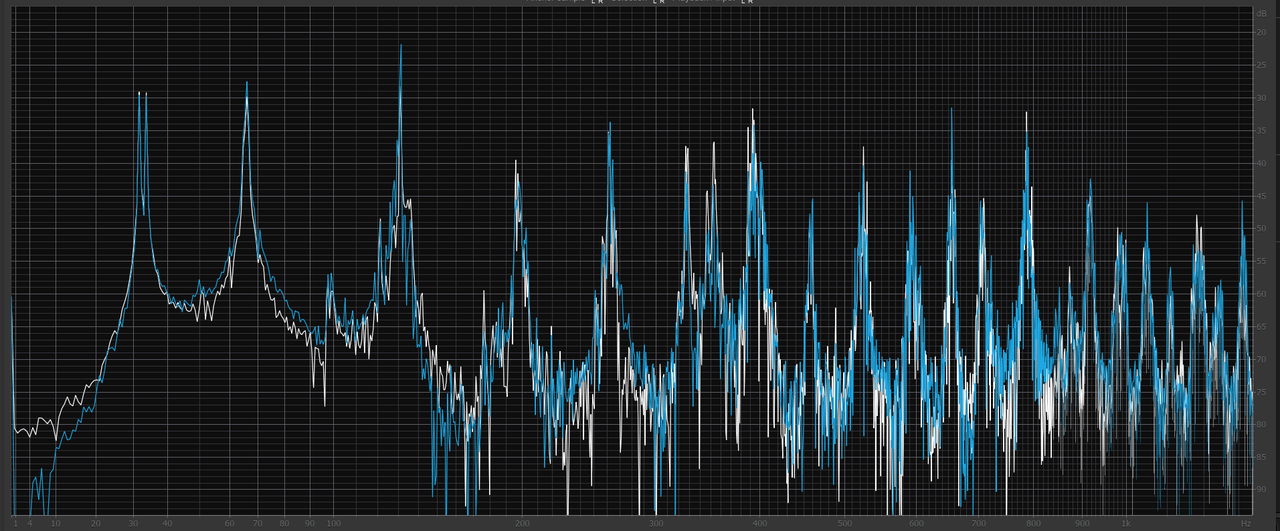Image resolution: width=1280 pixels, height=531 pixels.
Task: Select the 50 label on the dB scale
Action: click(1261, 228)
